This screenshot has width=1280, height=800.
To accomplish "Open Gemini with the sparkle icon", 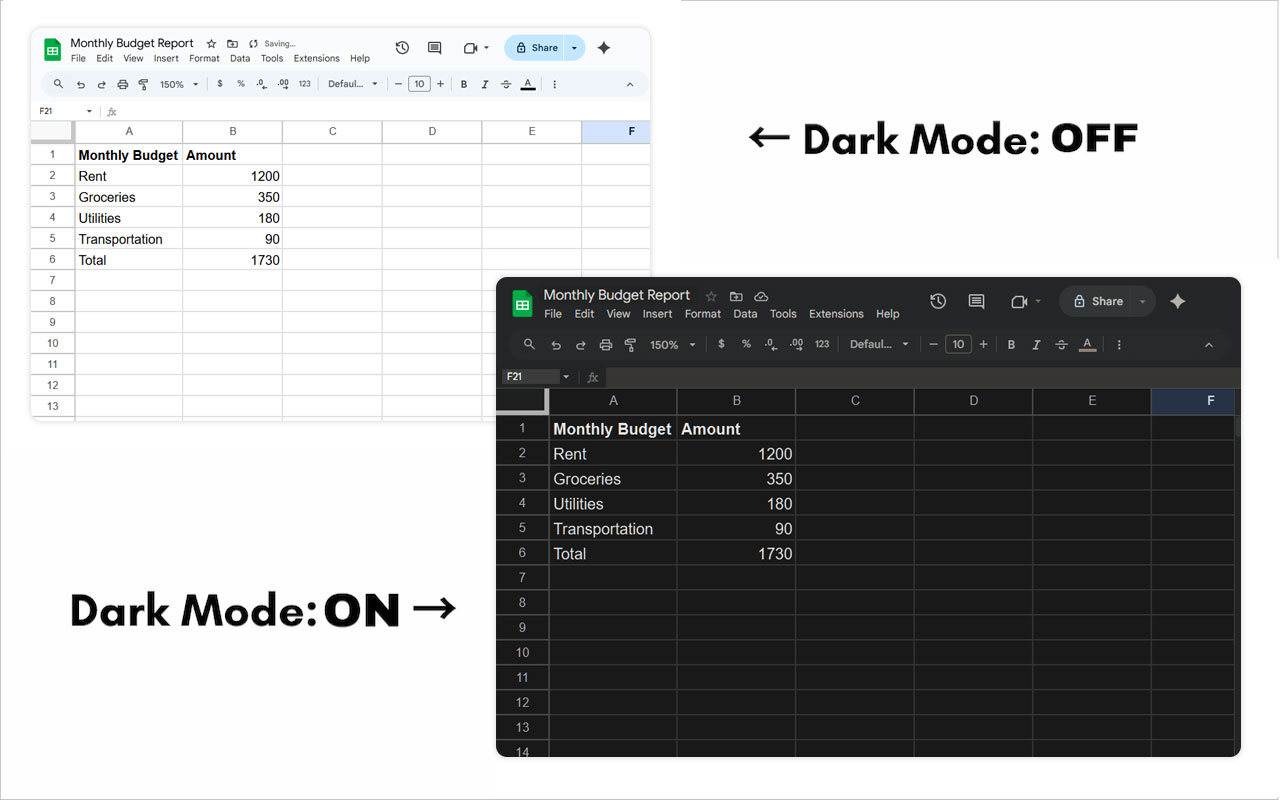I will [1177, 301].
